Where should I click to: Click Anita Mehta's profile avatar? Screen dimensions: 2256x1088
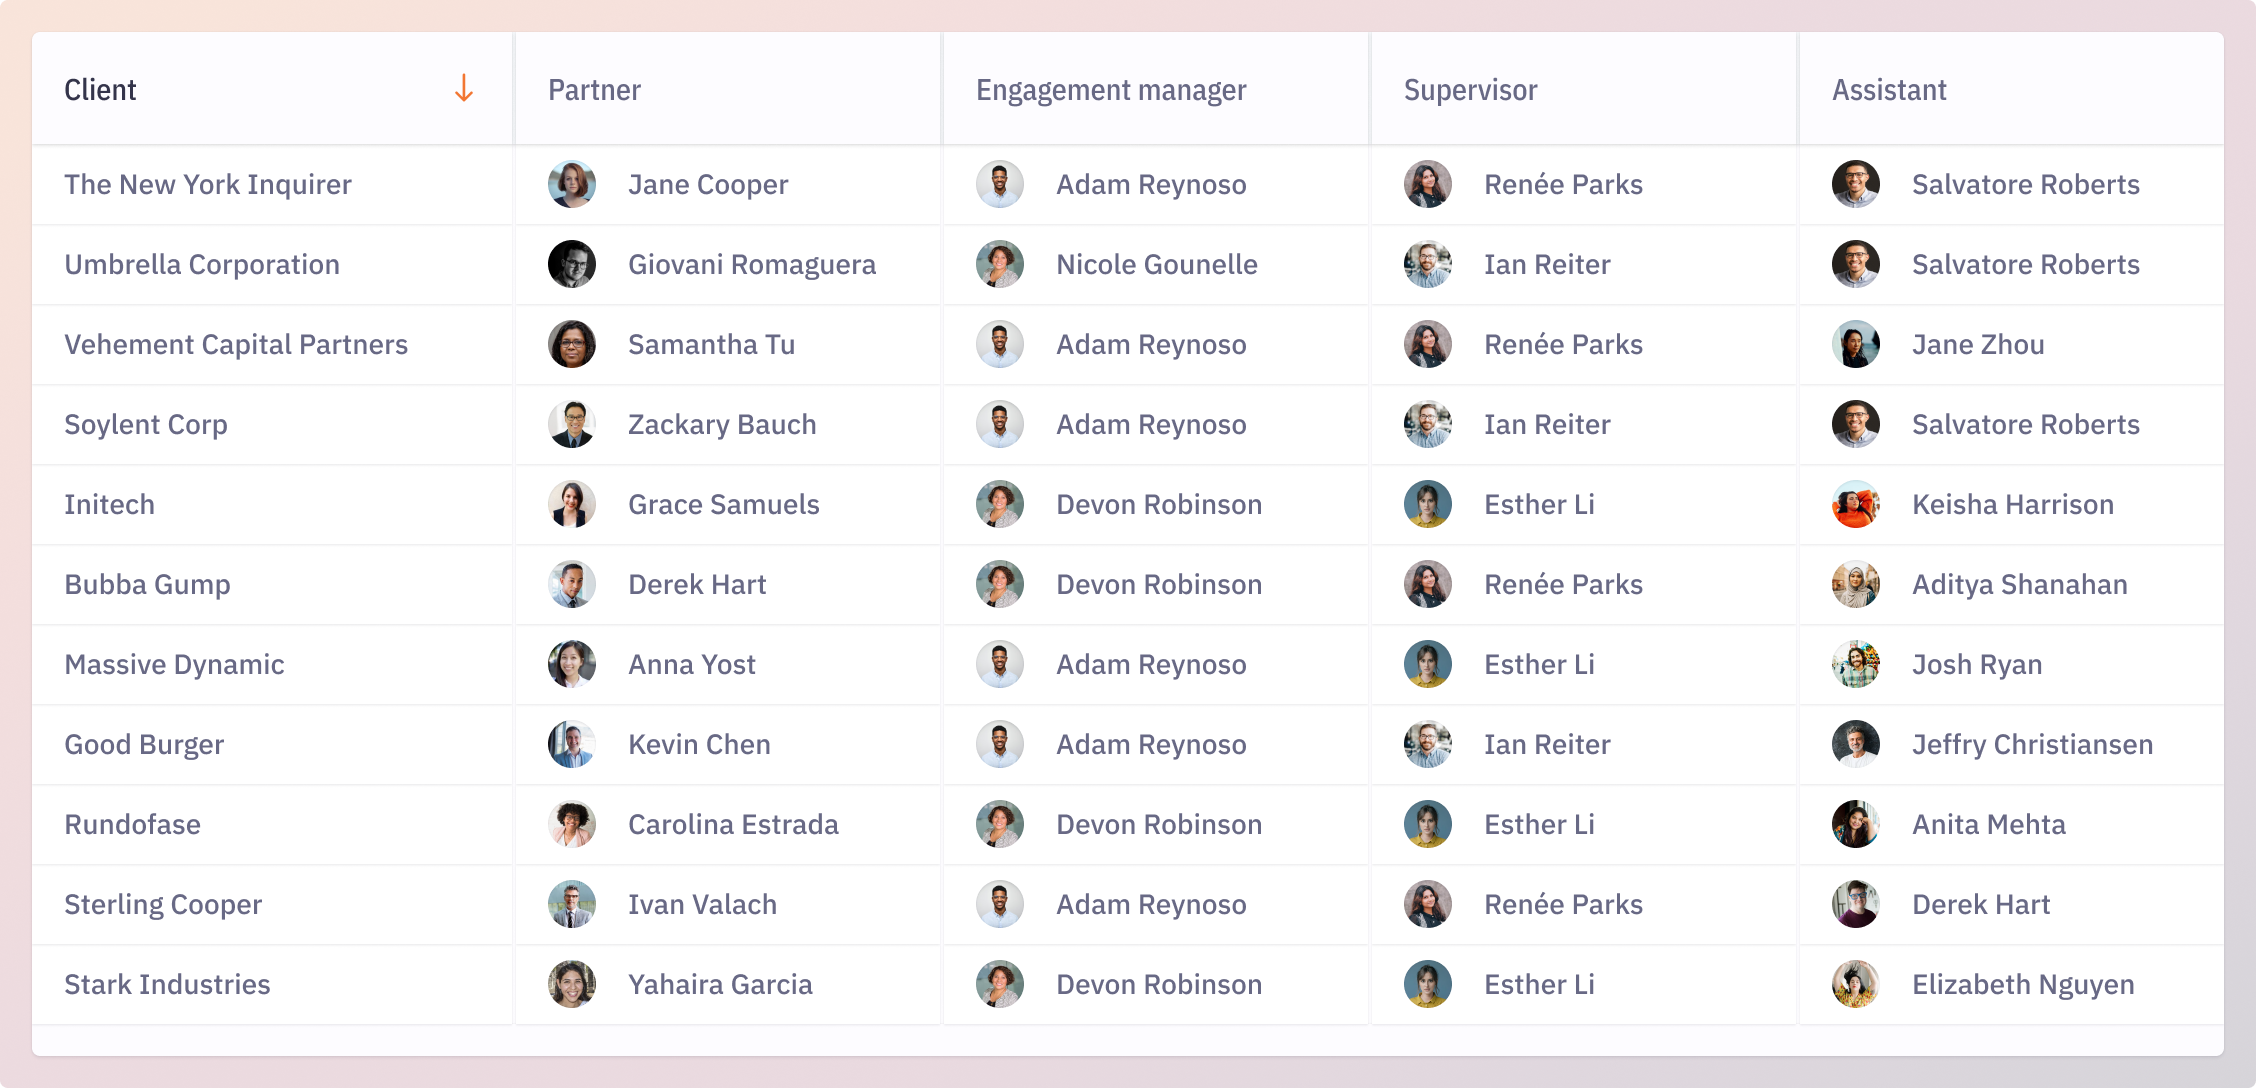(1856, 824)
